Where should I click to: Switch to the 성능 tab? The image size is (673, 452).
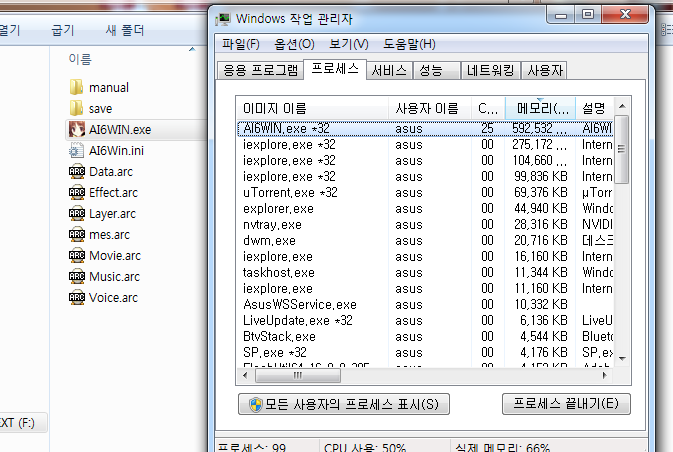coord(430,70)
